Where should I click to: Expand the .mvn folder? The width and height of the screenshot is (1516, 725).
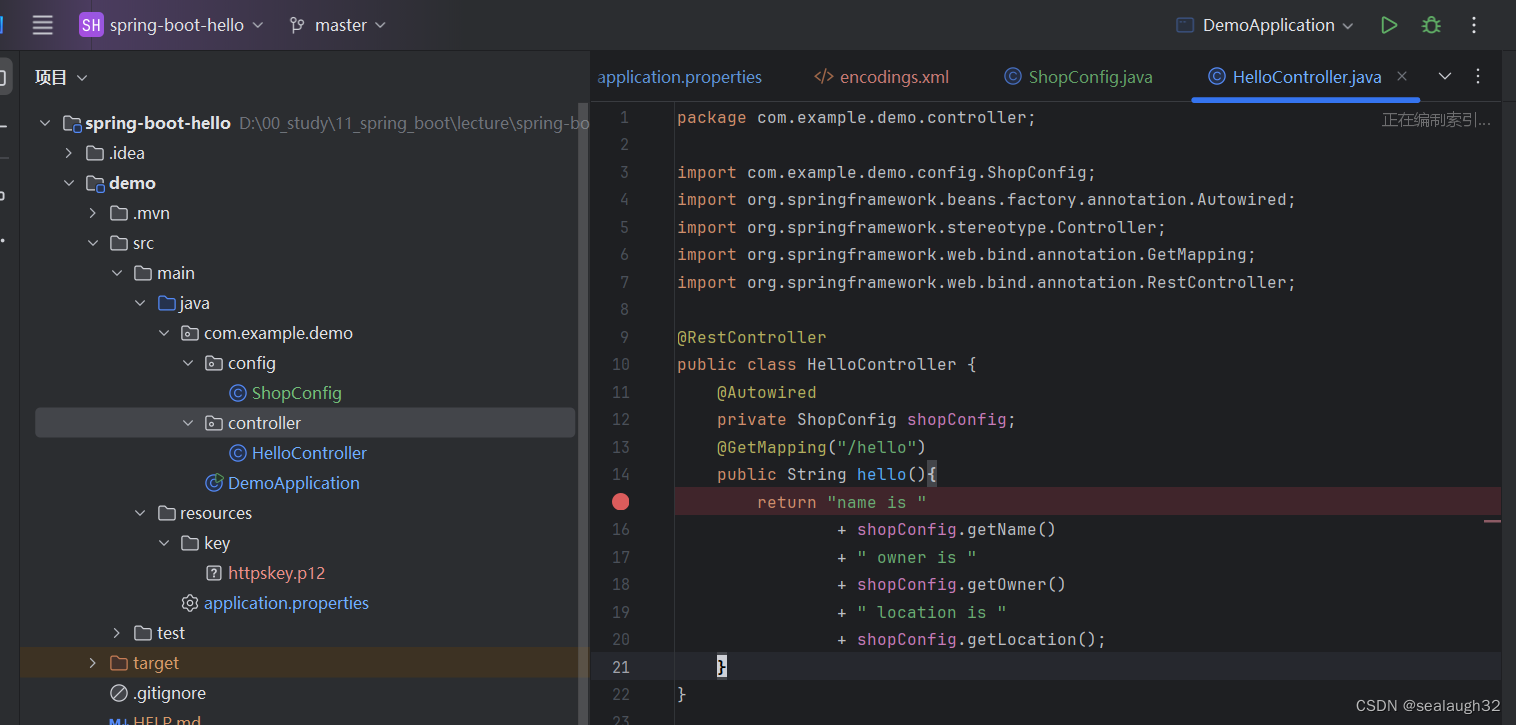(x=92, y=213)
